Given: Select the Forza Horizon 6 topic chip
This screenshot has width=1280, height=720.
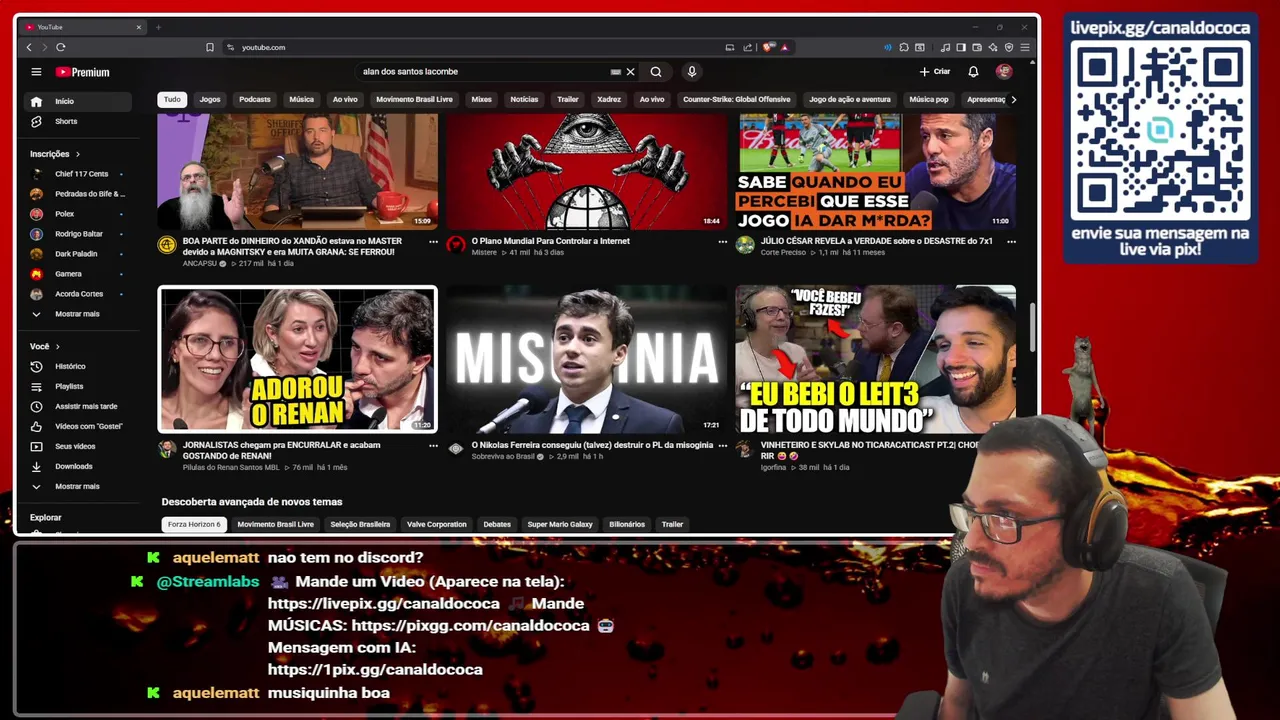Looking at the screenshot, I should (x=194, y=524).
